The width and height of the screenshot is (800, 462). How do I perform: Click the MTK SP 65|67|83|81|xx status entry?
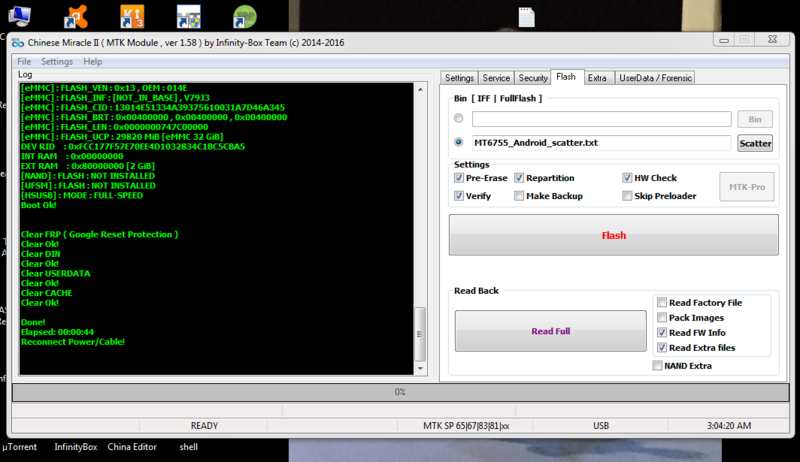click(x=466, y=426)
